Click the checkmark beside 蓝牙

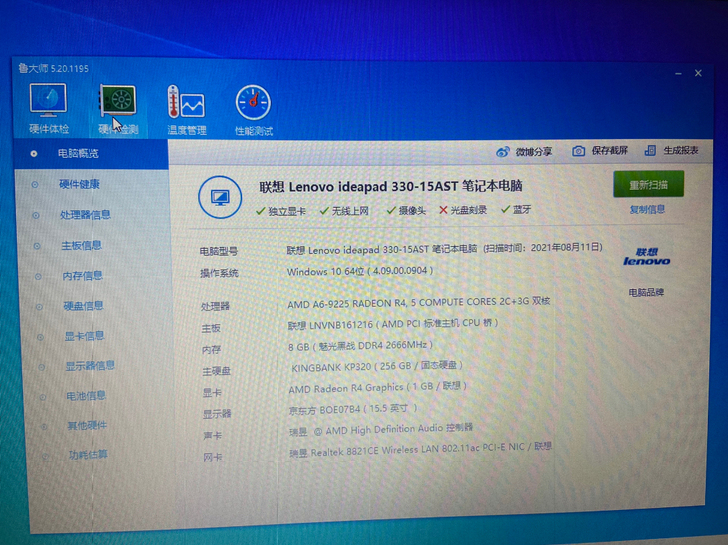(x=506, y=209)
